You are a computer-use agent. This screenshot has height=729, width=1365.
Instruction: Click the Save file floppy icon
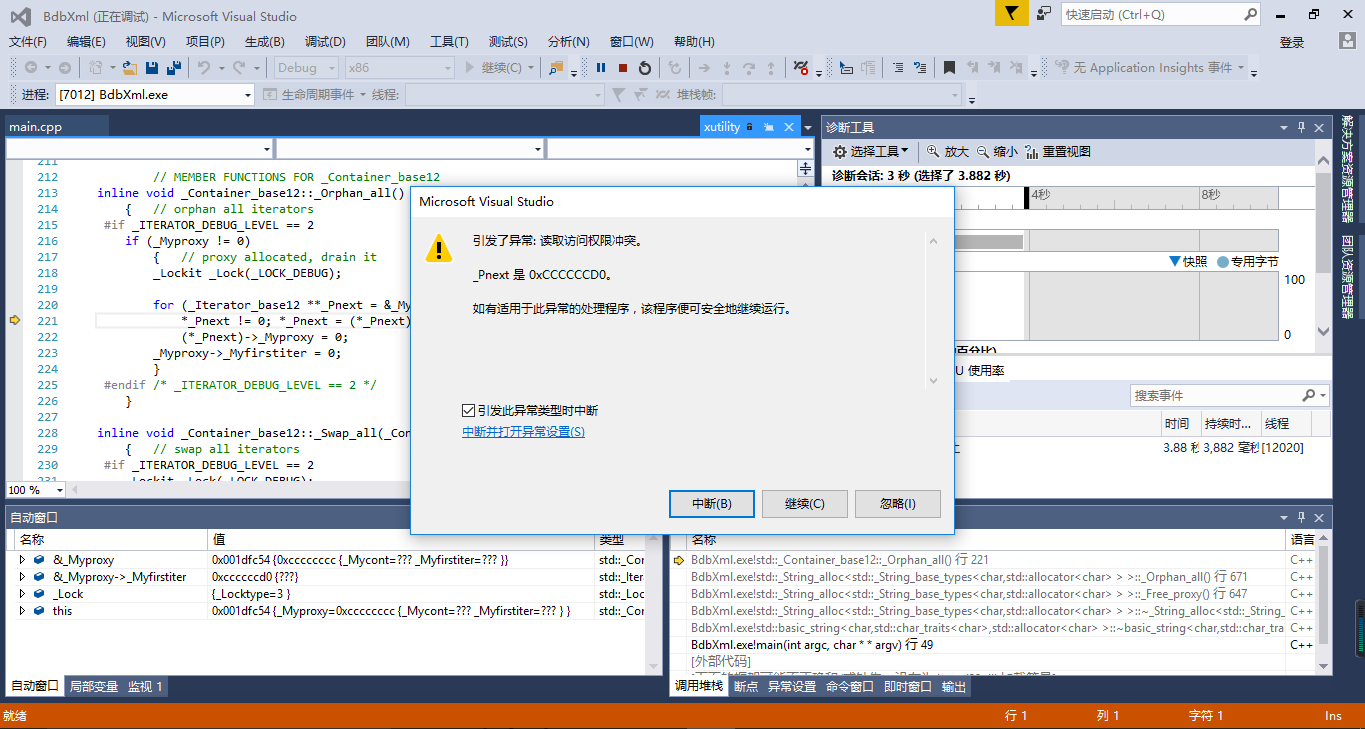pos(152,68)
